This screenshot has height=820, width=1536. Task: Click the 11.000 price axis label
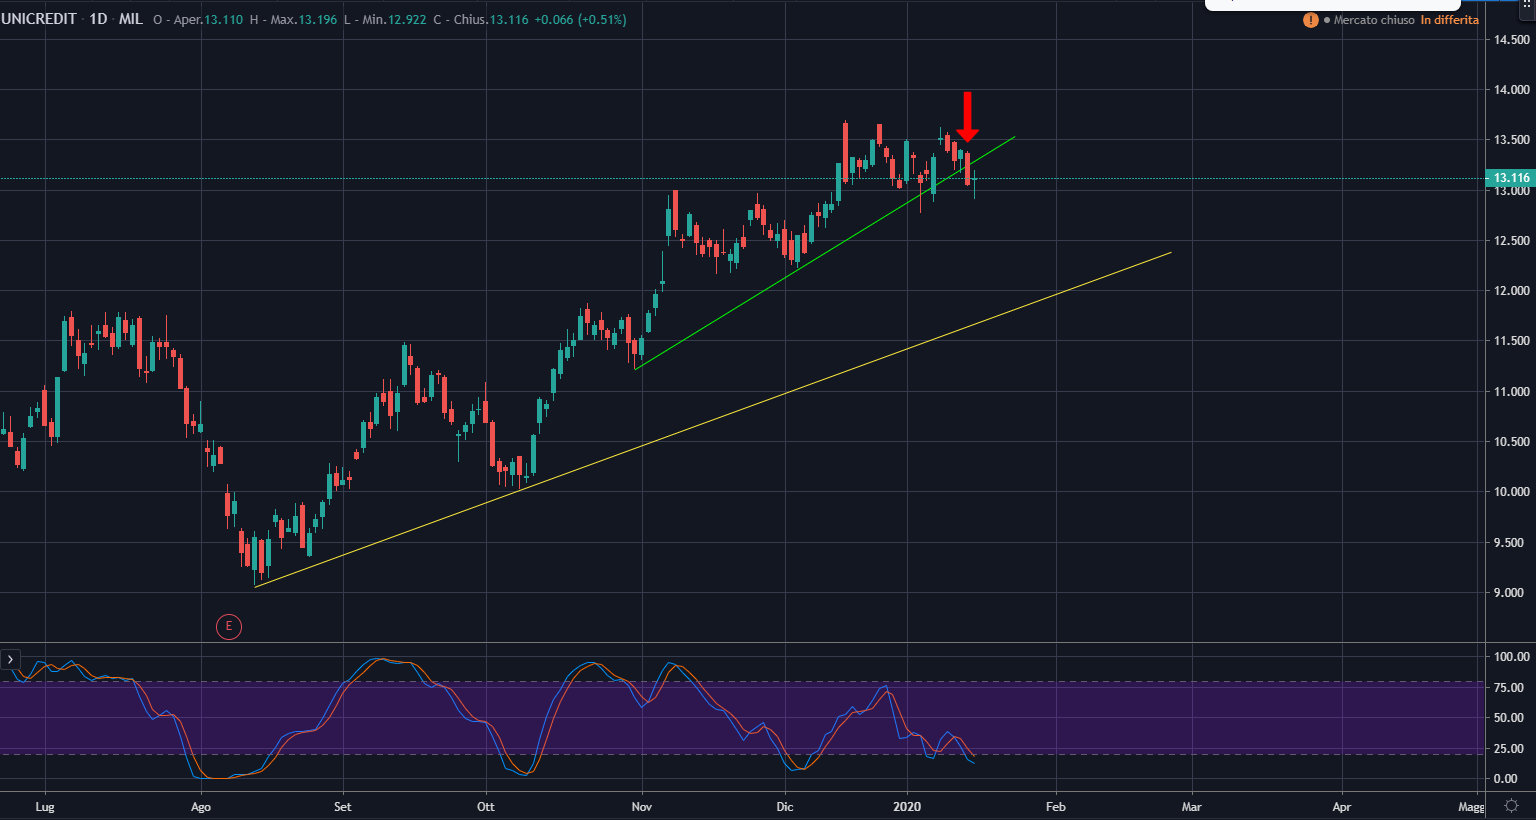(x=1511, y=392)
